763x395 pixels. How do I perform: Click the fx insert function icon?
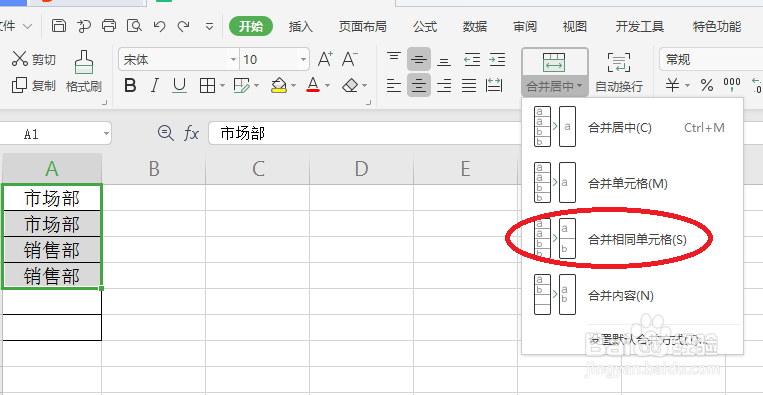tap(191, 133)
